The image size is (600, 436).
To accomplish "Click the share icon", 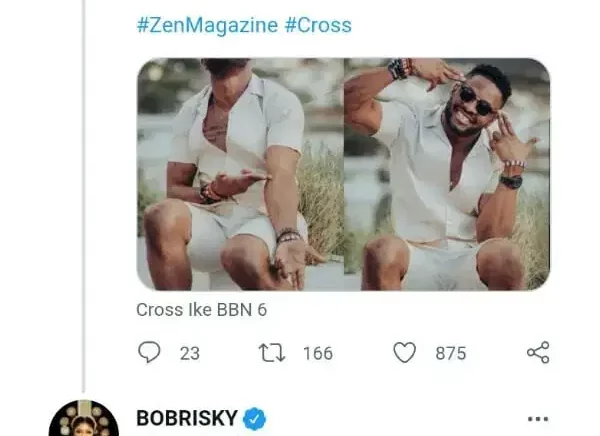I will coord(537,353).
